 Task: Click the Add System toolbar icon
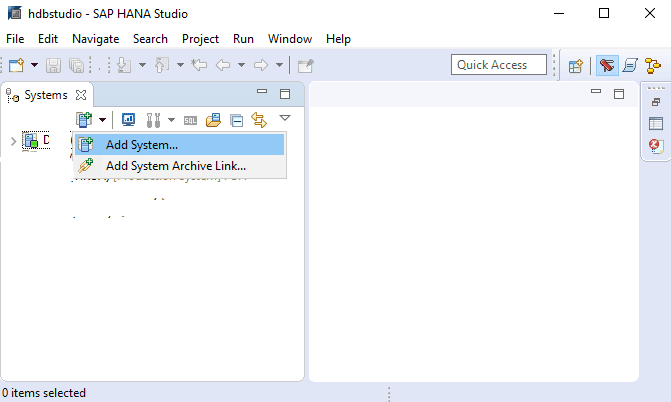click(84, 119)
